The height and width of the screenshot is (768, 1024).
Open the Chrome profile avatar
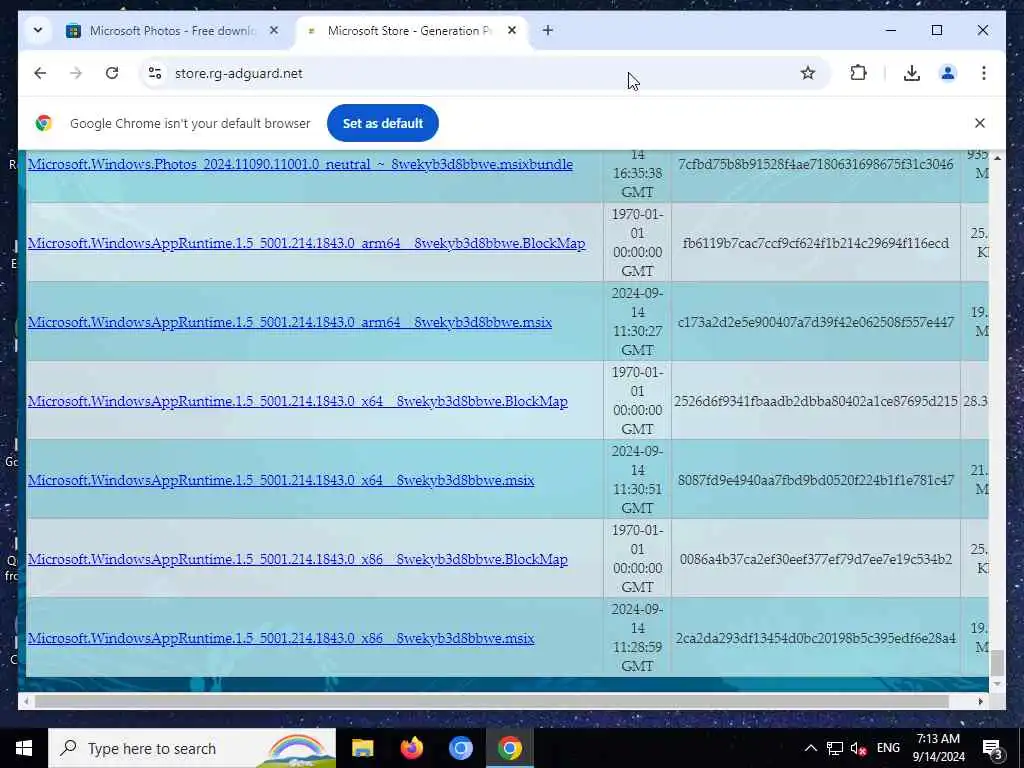pos(948,73)
